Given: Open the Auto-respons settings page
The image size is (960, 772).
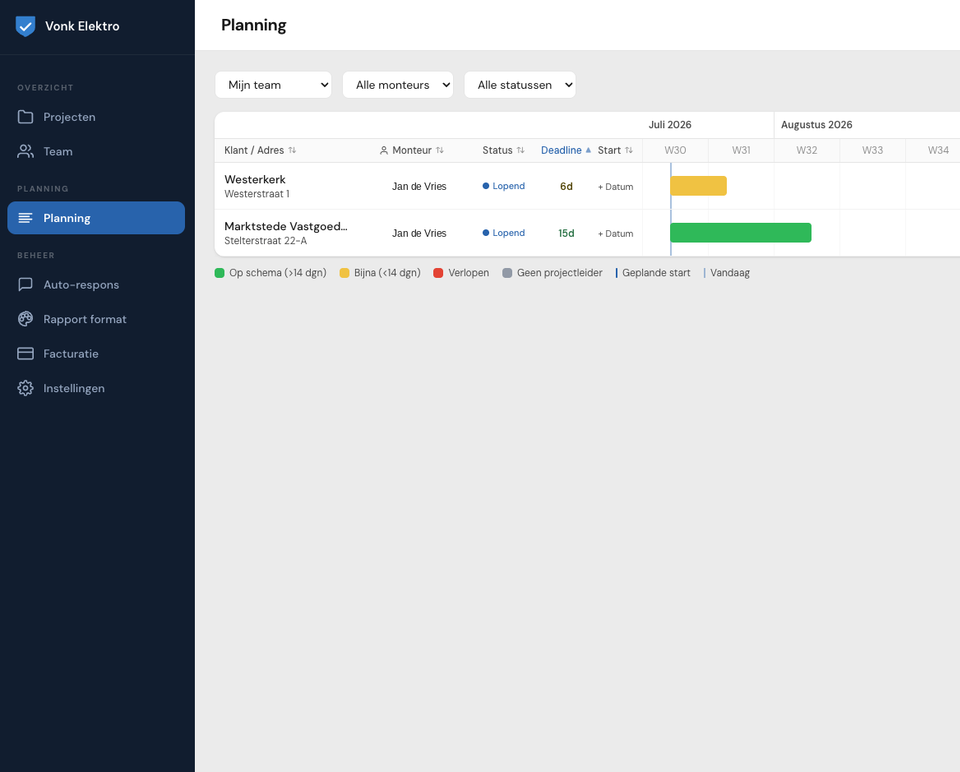Looking at the screenshot, I should (x=96, y=285).
